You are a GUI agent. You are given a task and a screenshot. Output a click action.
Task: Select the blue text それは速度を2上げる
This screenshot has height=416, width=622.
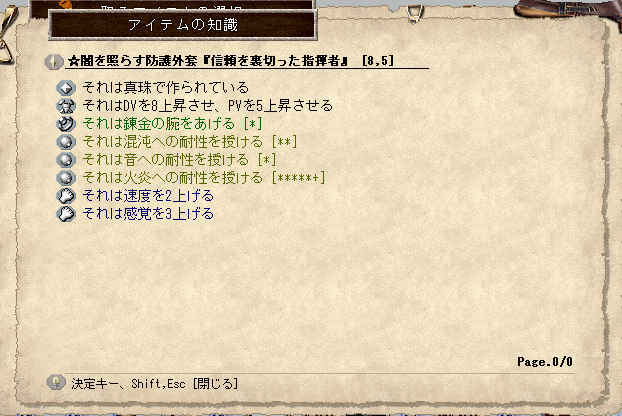pyautogui.click(x=148, y=196)
